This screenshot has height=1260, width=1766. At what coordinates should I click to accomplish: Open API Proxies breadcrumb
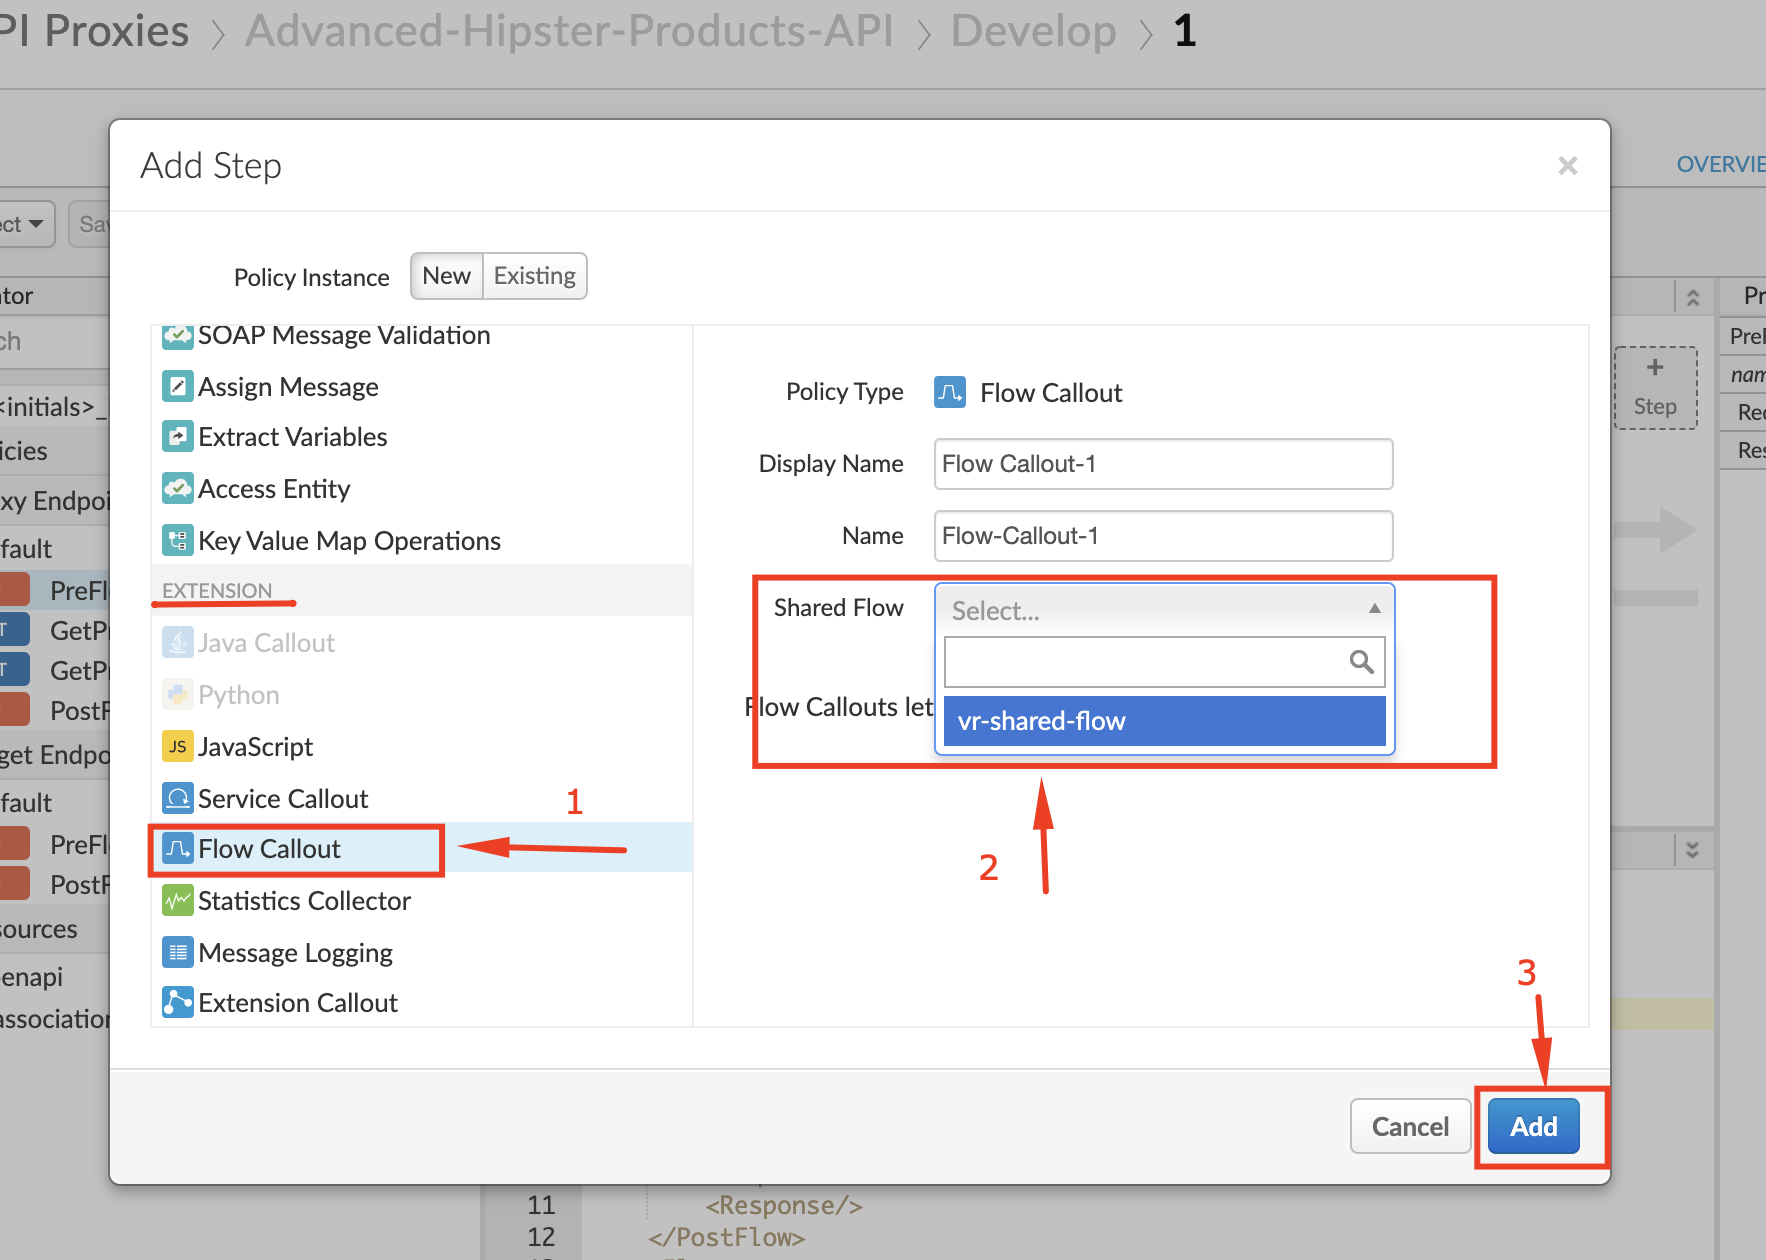[94, 31]
